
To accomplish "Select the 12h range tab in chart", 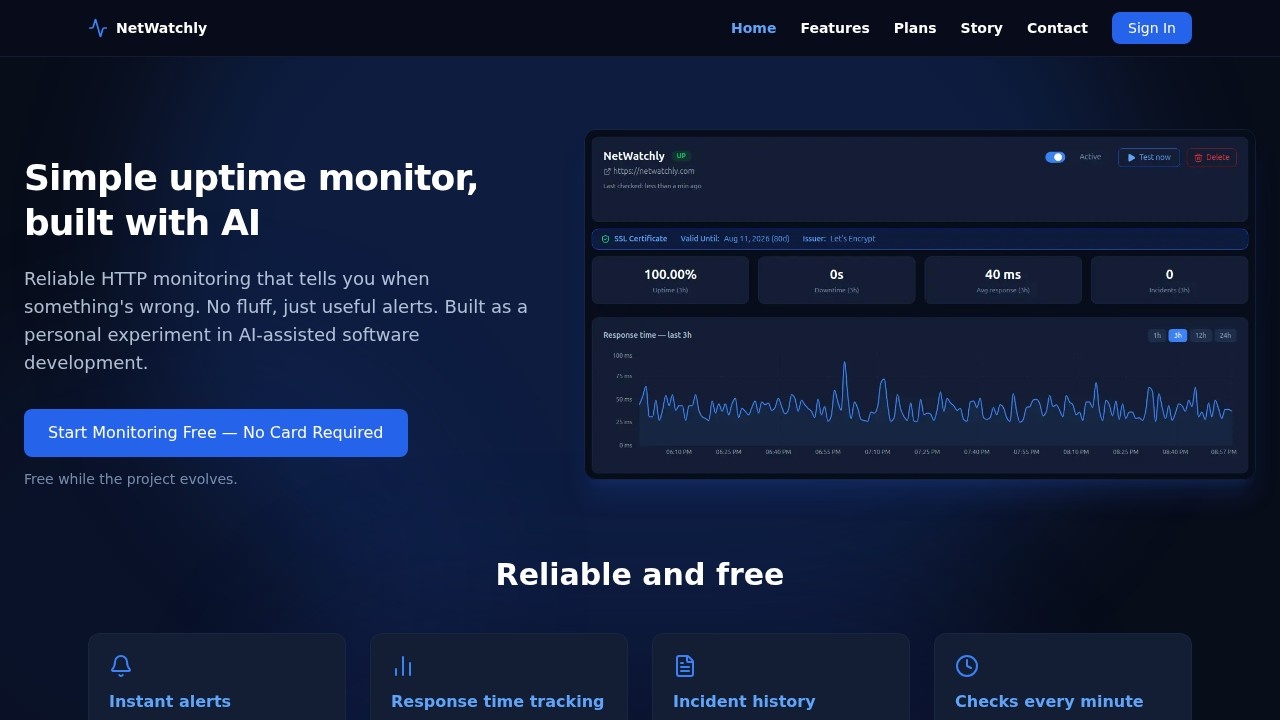I will point(1201,336).
